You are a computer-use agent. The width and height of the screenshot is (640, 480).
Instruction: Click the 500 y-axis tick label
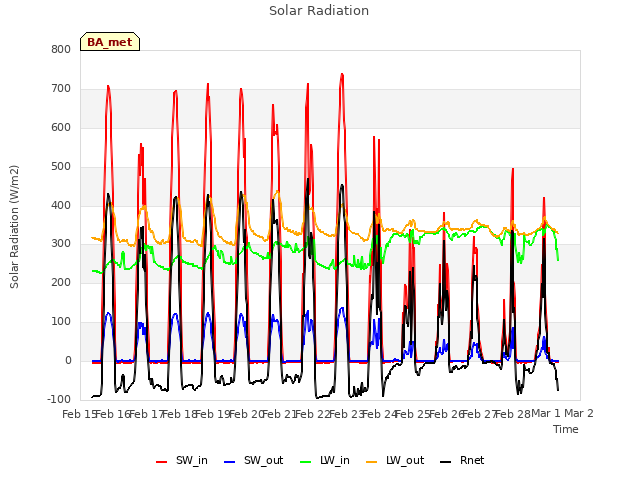[61, 166]
